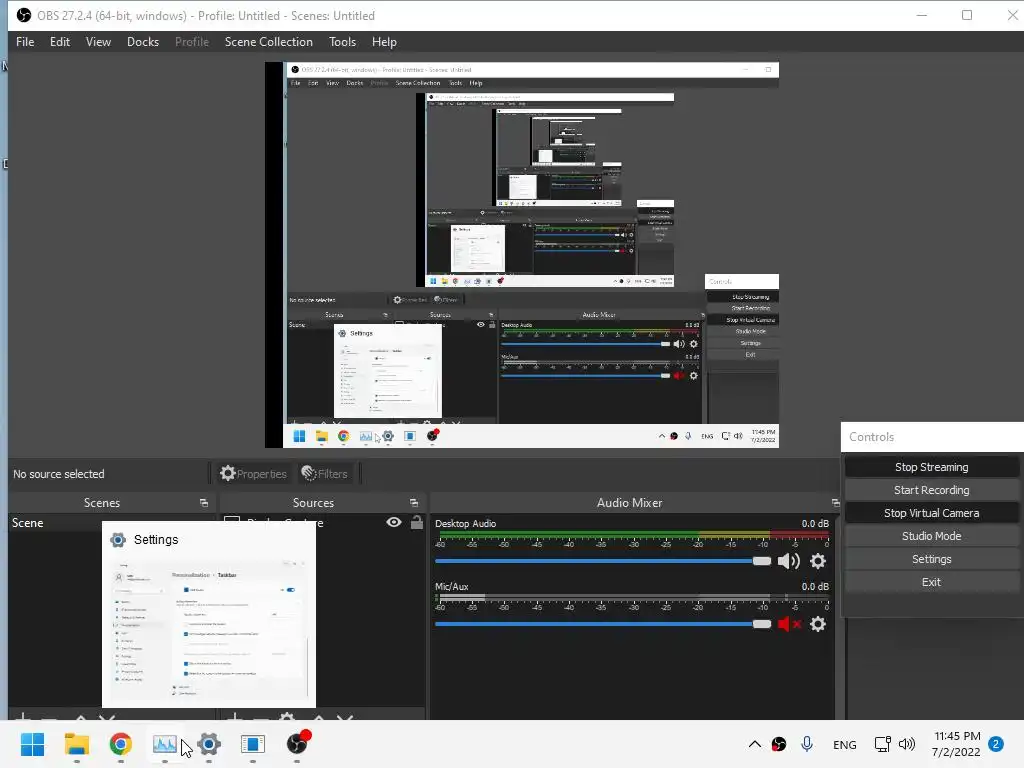
Task: Click the OBS Studio taskbar icon
Action: 297,744
